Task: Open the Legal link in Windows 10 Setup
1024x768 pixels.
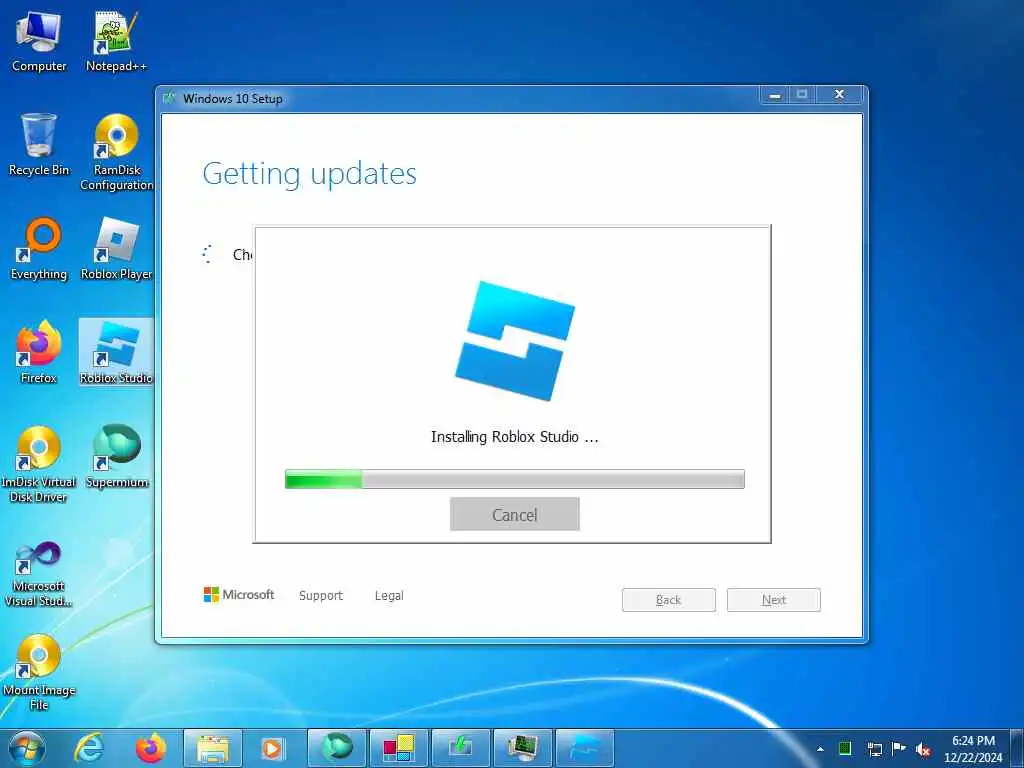Action: 389,596
